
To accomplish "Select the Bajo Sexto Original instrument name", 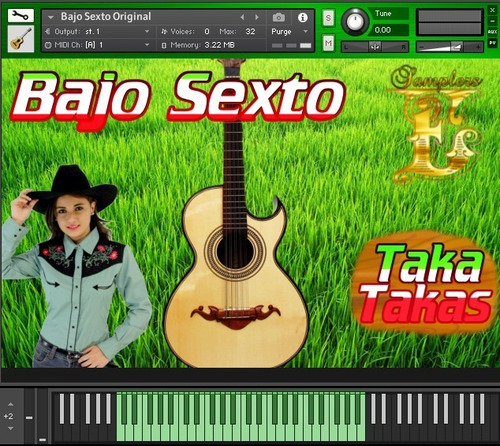I will click(x=106, y=16).
